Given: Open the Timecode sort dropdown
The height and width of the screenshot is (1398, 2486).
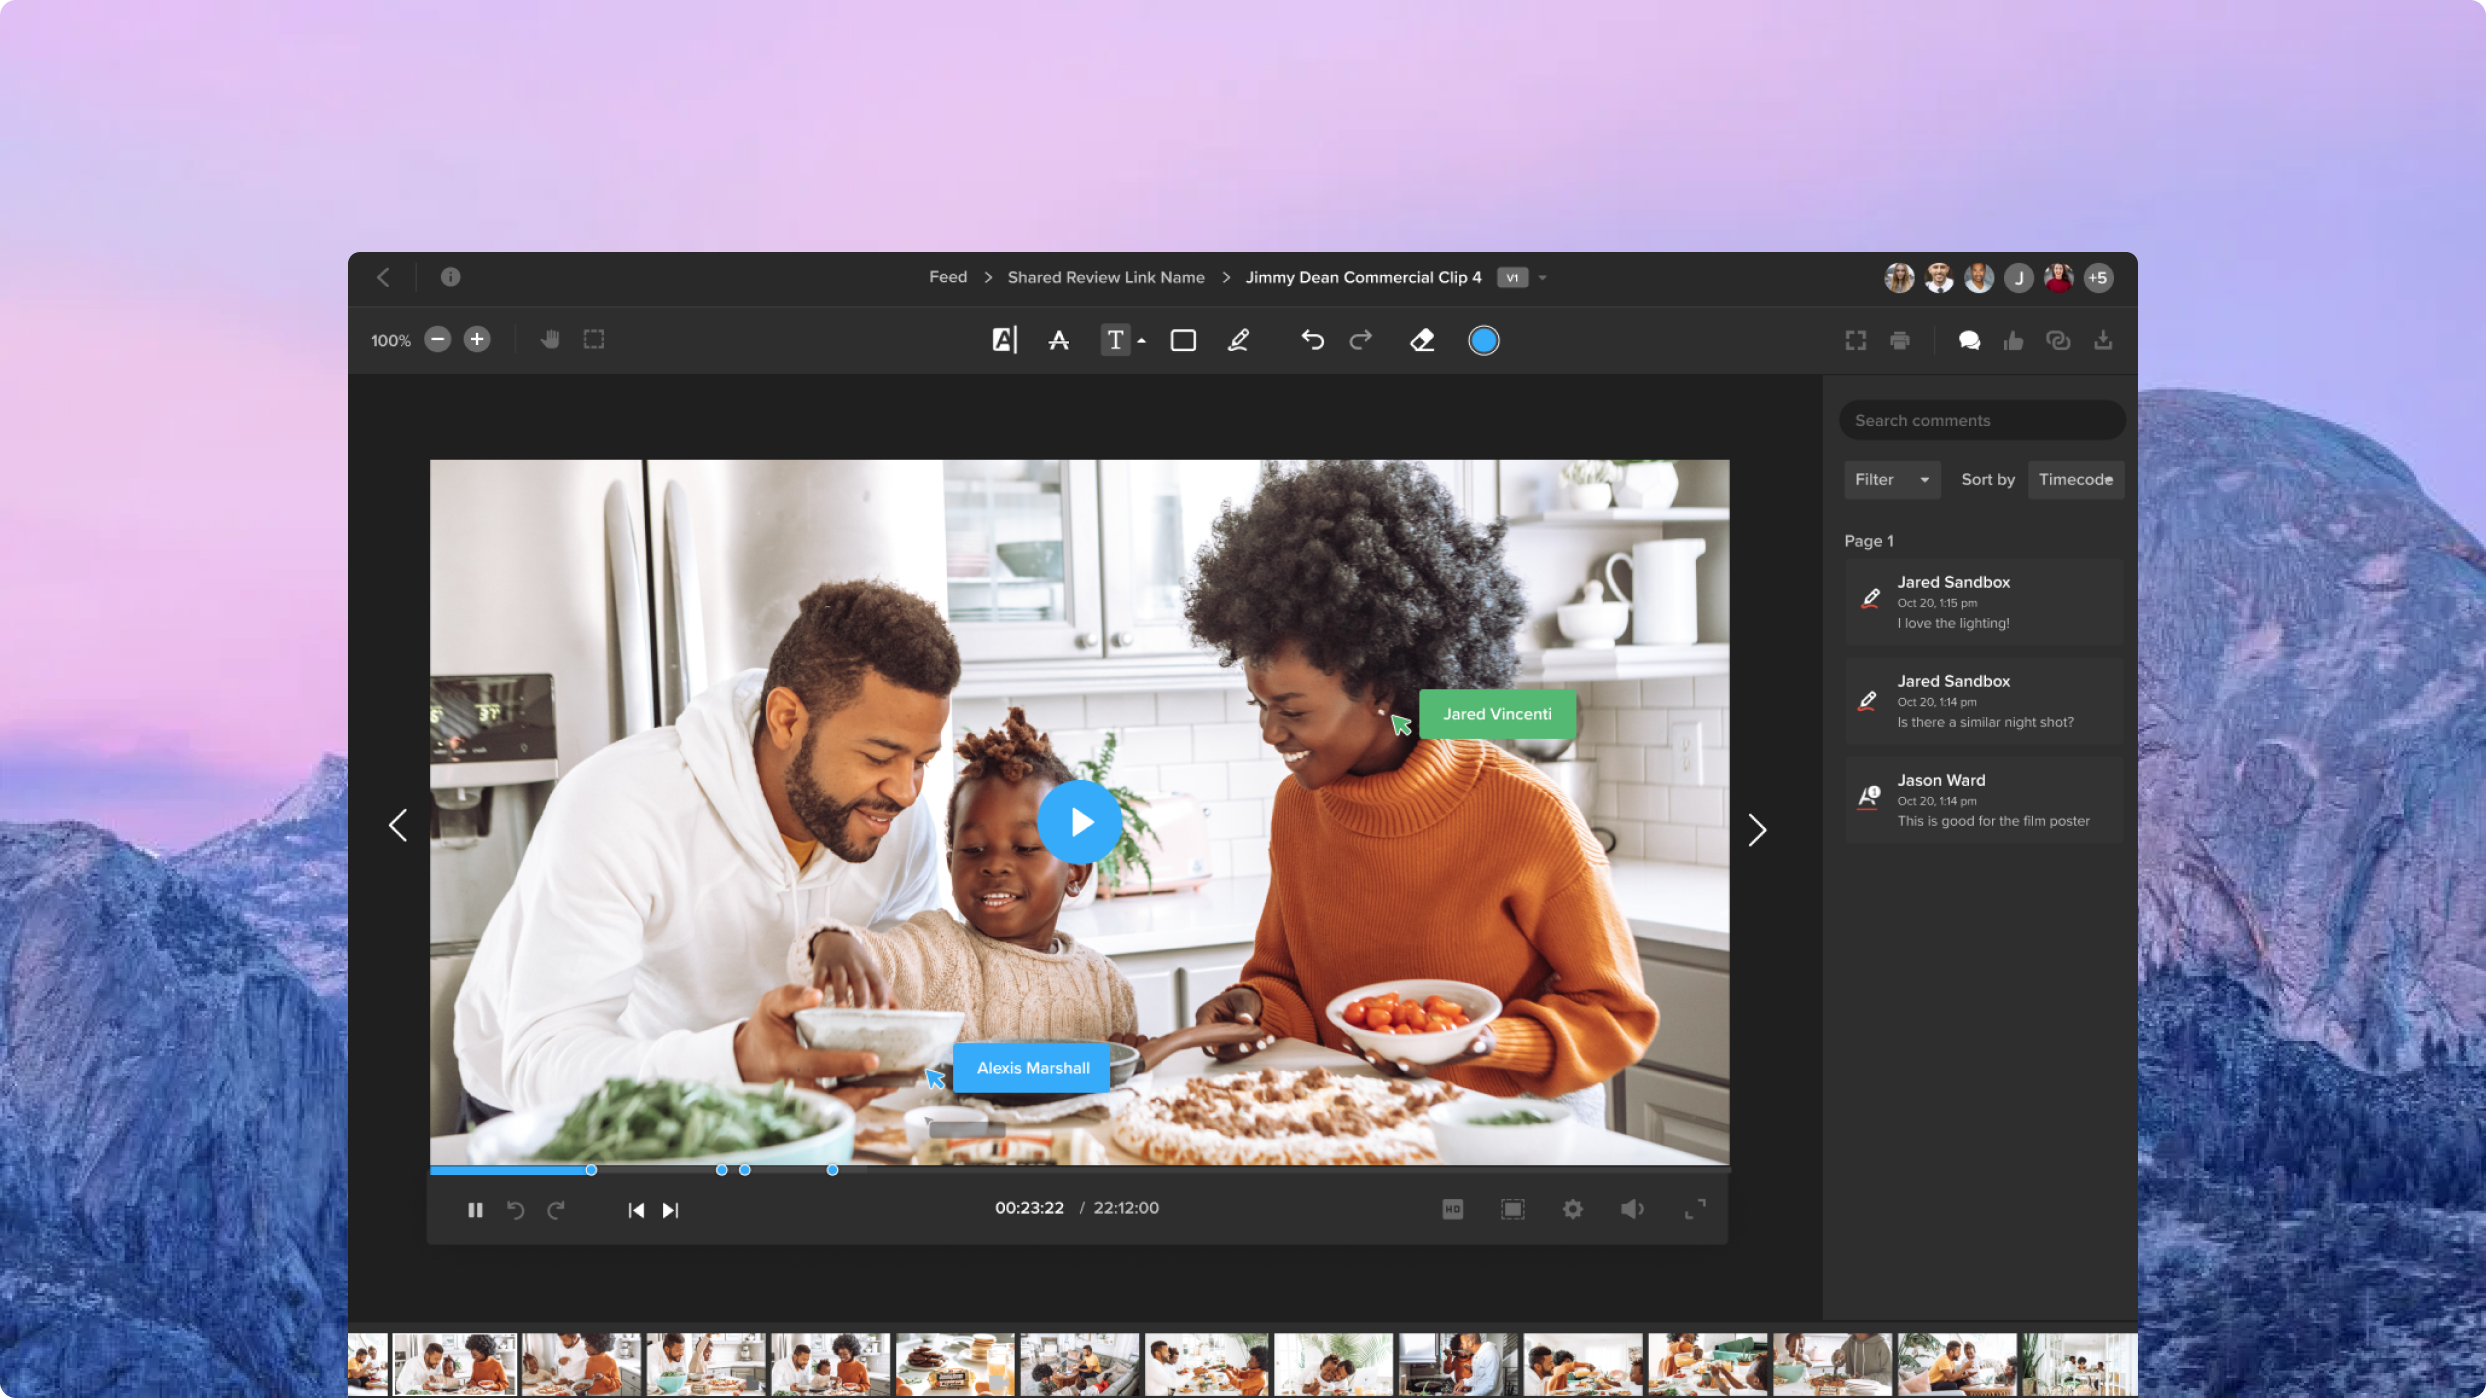Looking at the screenshot, I should (2075, 480).
